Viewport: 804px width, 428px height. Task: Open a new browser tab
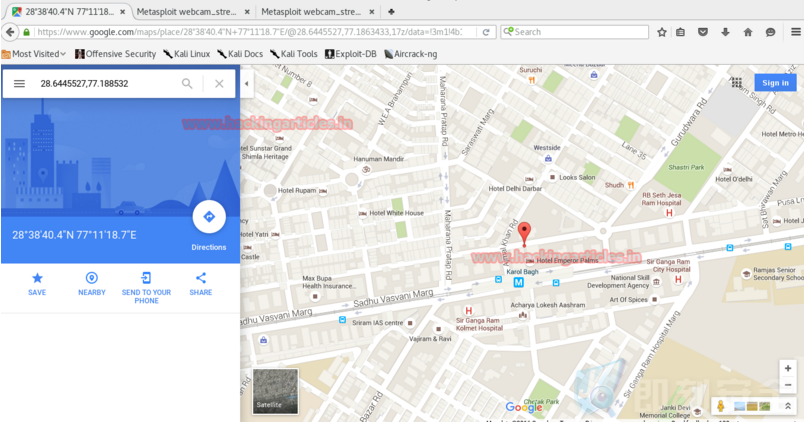[x=391, y=11]
